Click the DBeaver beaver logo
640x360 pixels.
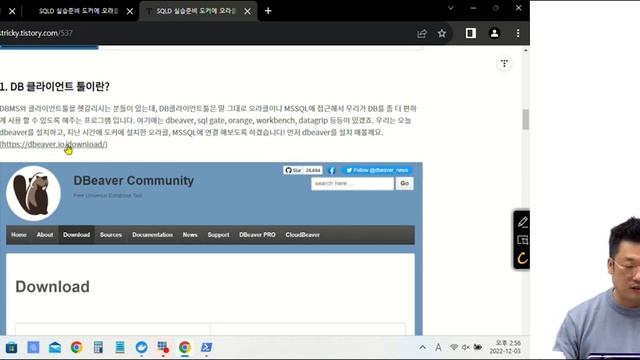(x=33, y=193)
